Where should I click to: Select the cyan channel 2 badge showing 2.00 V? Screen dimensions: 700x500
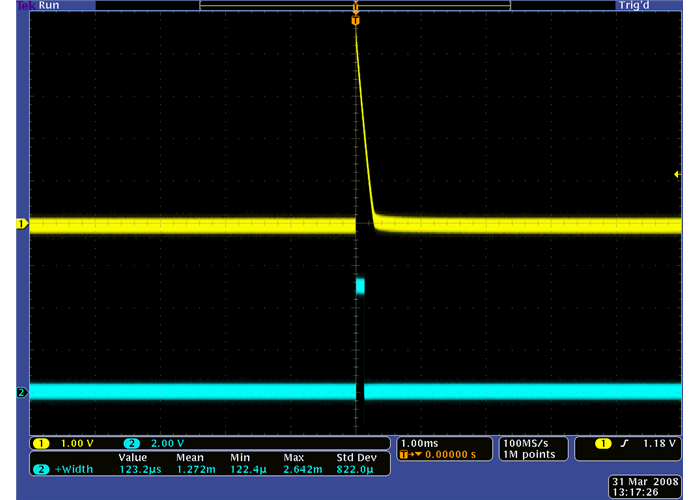(132, 443)
